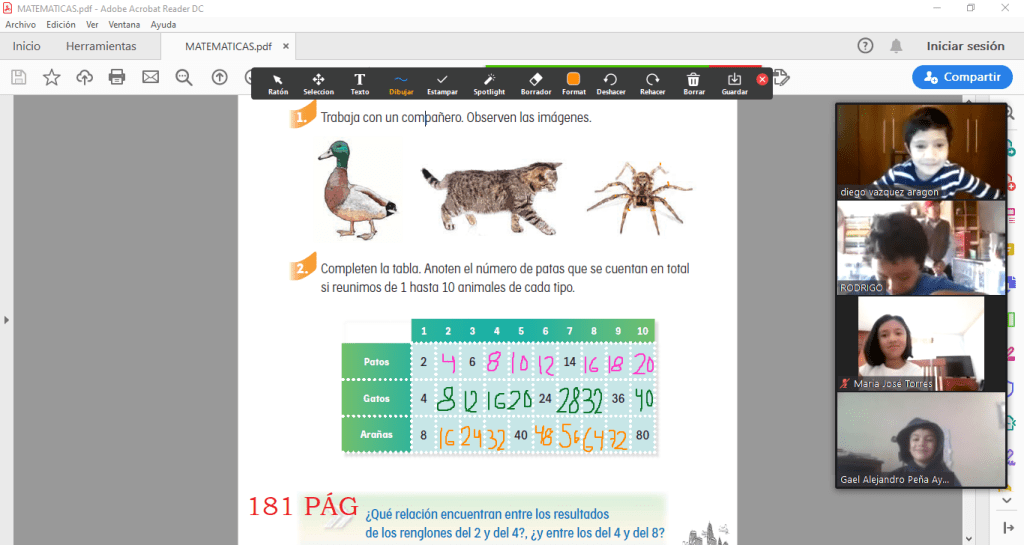Image resolution: width=1024 pixels, height=545 pixels.
Task: Choose the Borrador eraser tool
Action: point(536,83)
